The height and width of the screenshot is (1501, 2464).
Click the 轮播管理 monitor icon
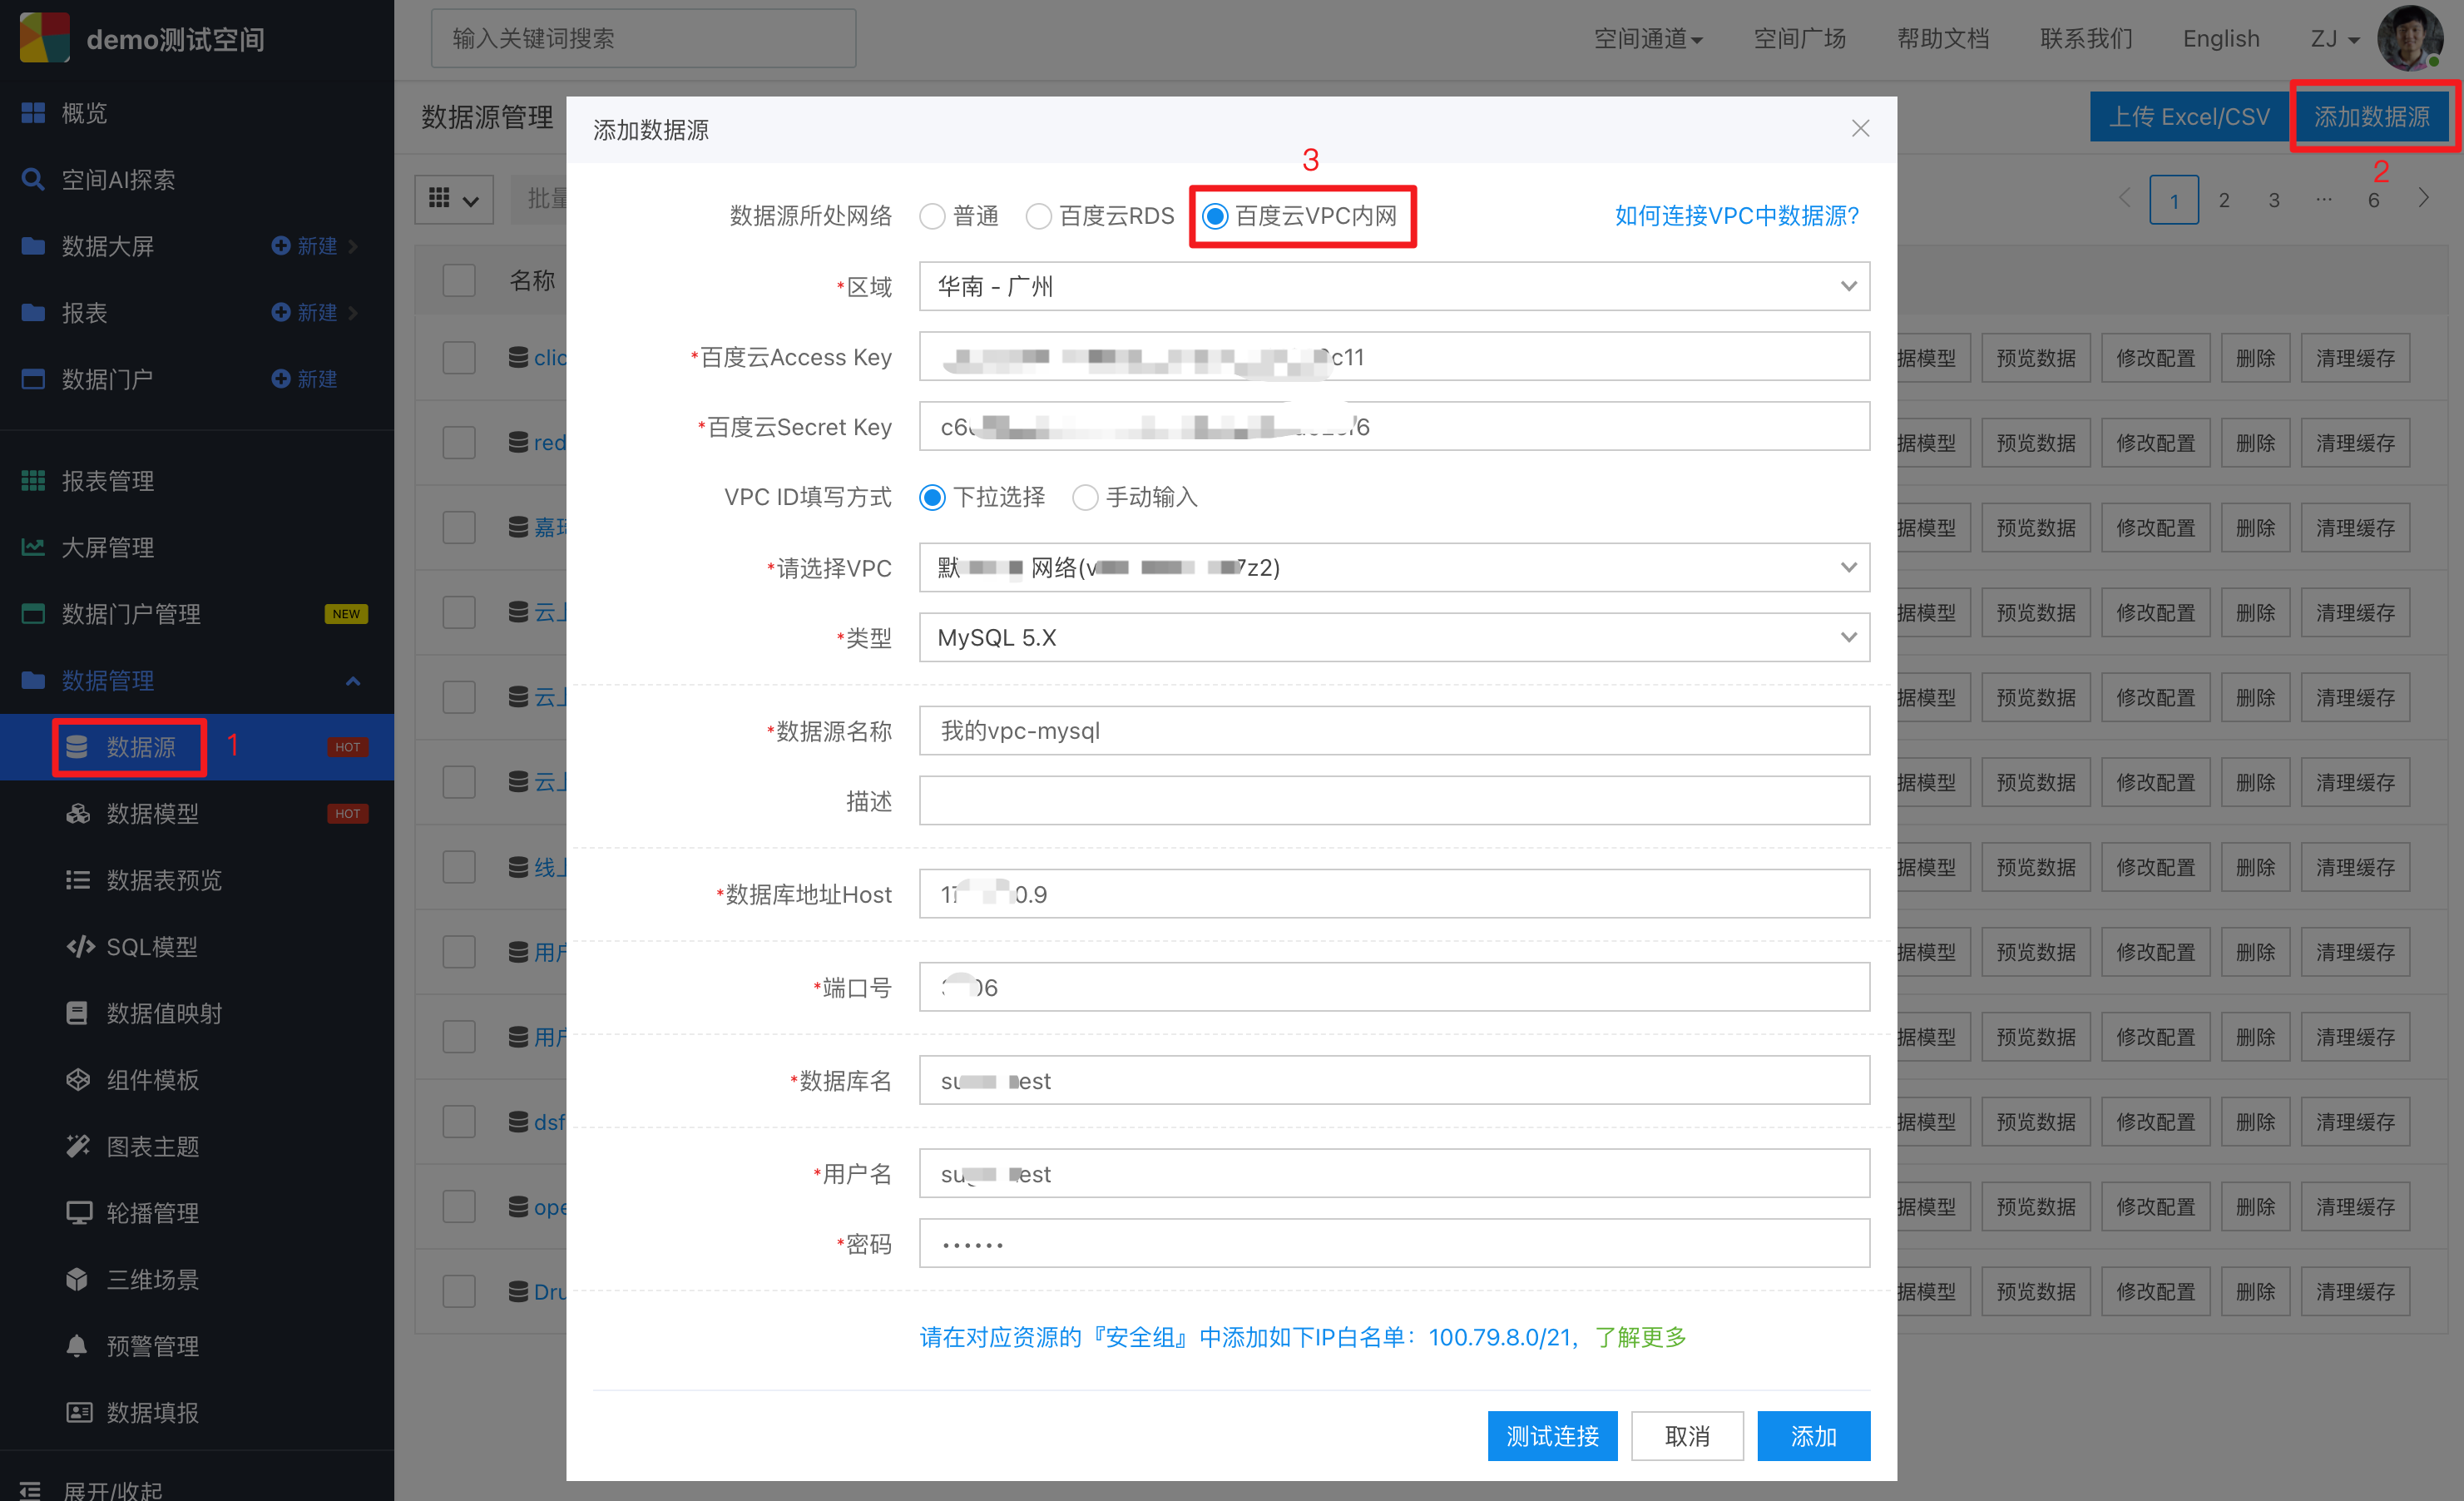click(79, 1213)
